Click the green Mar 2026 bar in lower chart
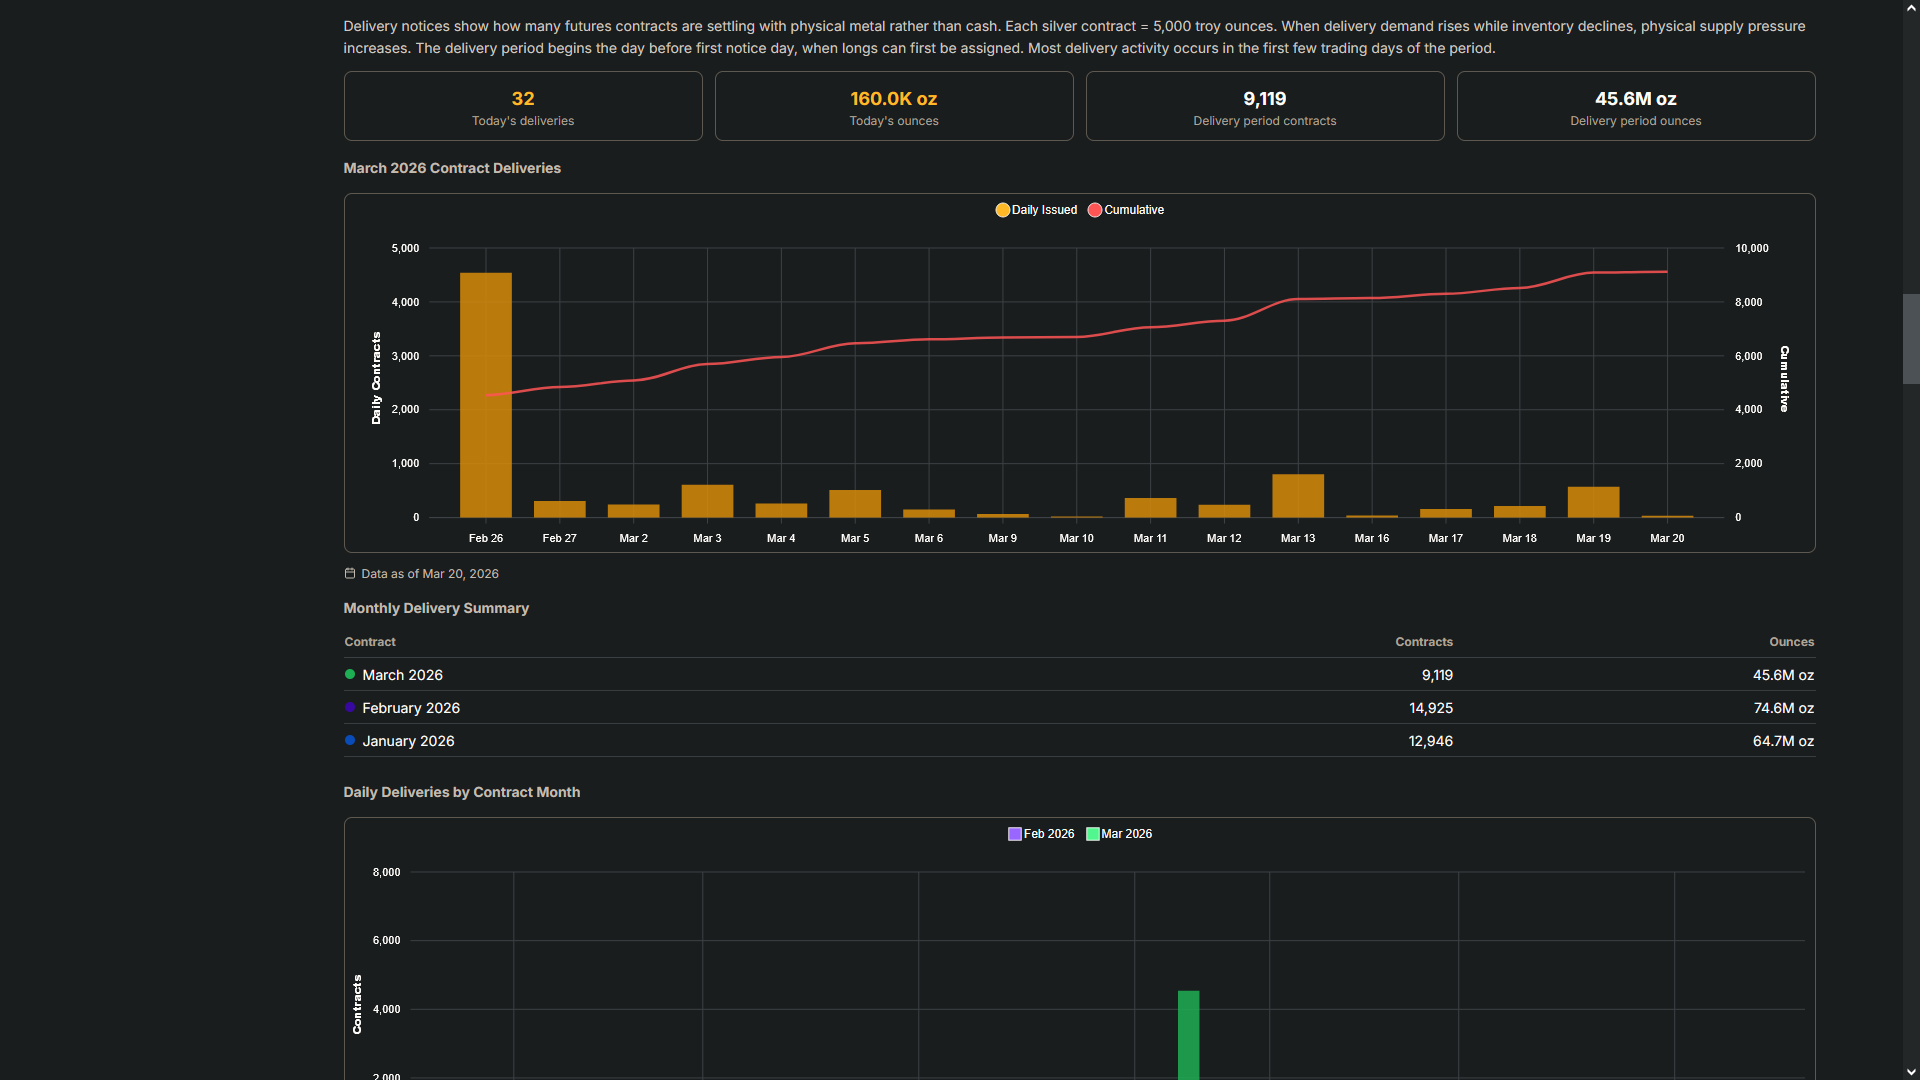Viewport: 1920px width, 1080px height. click(1188, 1035)
